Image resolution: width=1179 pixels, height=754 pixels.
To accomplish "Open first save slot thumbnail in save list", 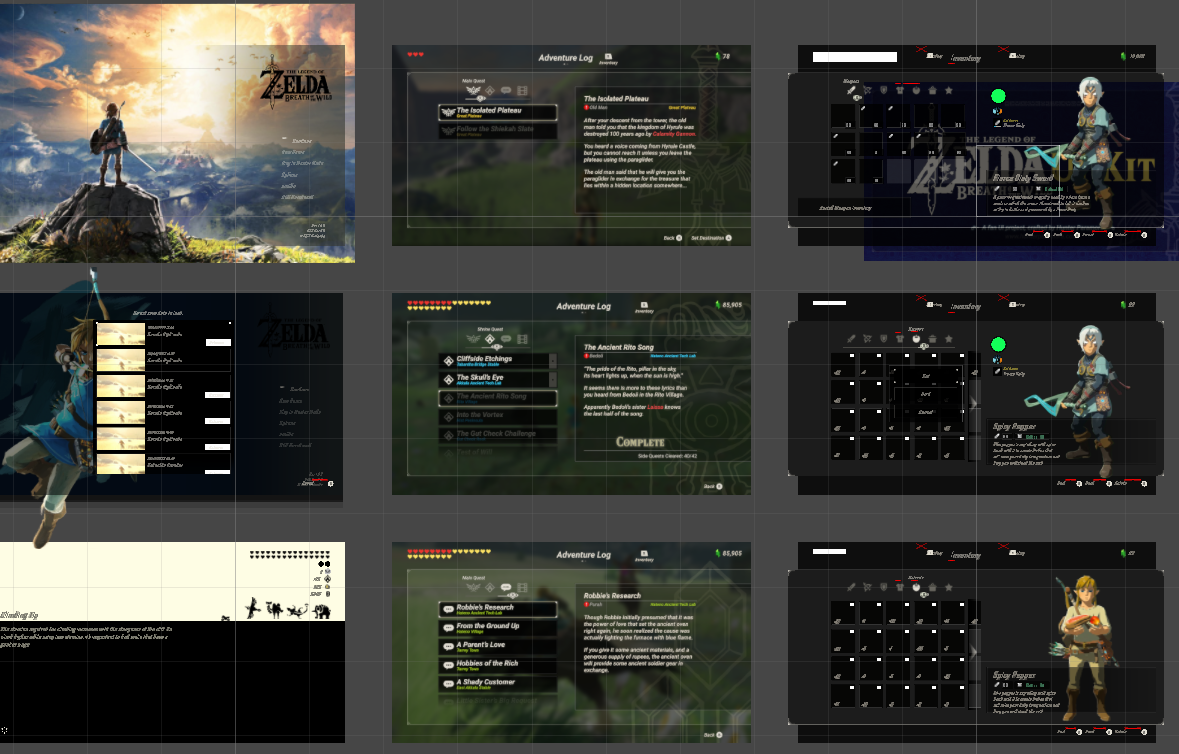I will point(121,334).
